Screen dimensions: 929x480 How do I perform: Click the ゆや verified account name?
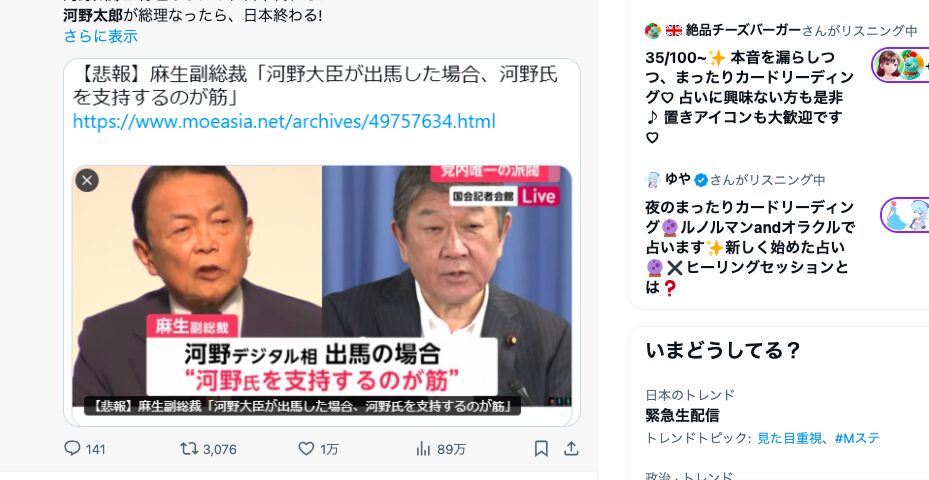point(677,179)
